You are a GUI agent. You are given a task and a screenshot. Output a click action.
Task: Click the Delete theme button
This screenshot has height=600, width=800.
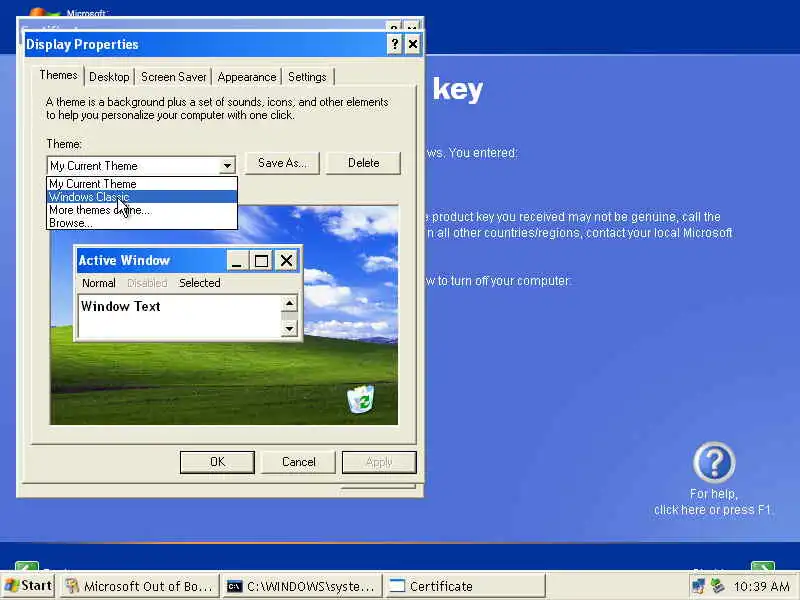(363, 163)
